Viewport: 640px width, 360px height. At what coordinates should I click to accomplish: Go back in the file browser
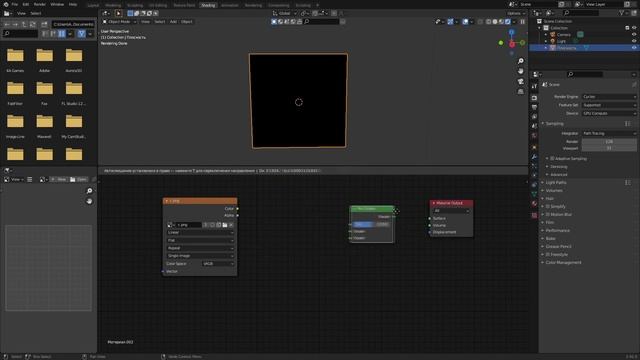7,24
